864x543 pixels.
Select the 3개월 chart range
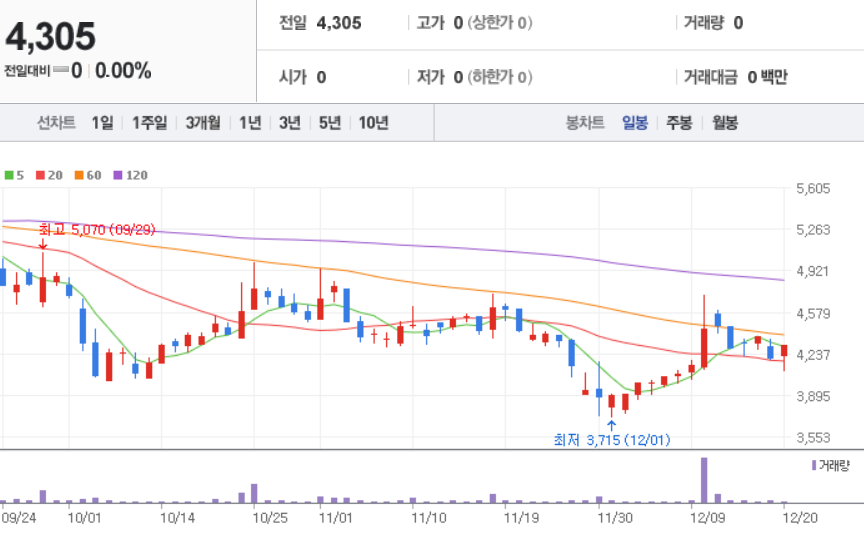click(203, 122)
